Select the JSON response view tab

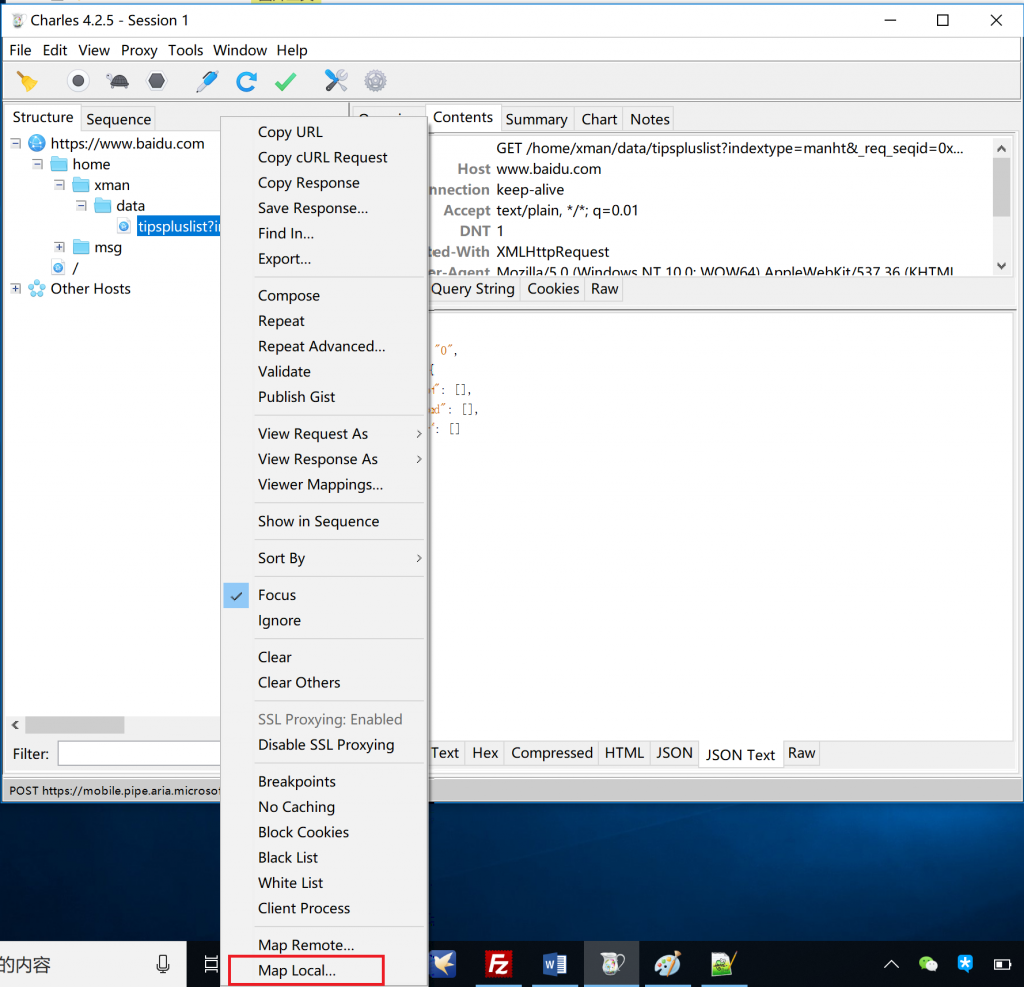(674, 753)
